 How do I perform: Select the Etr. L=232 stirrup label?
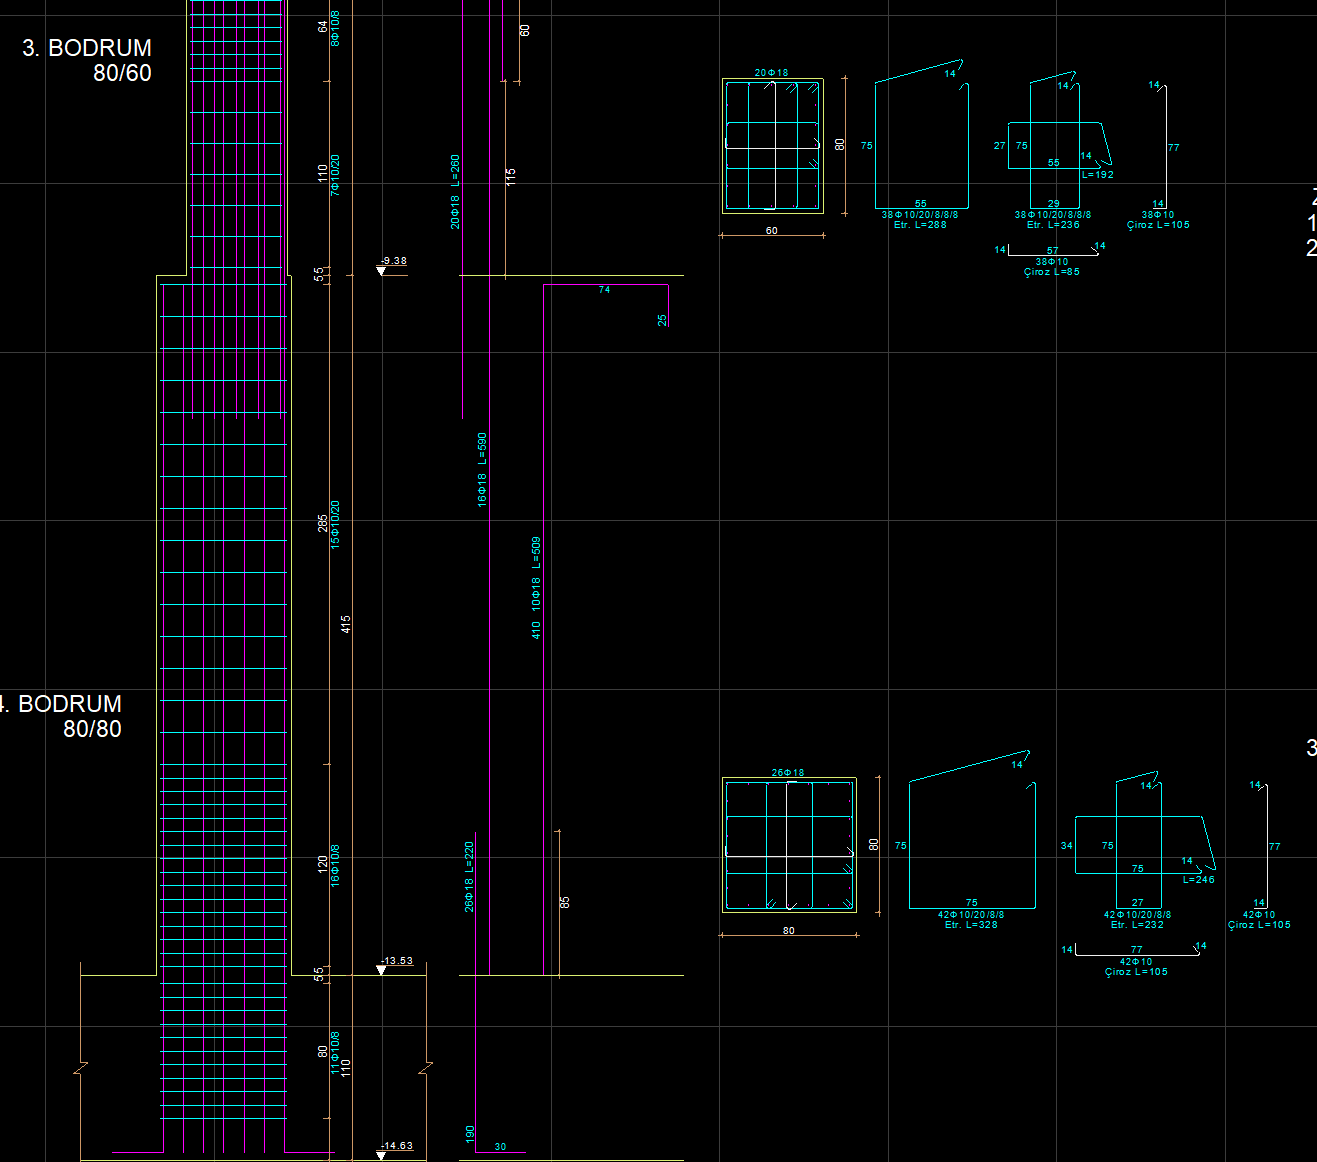(x=1137, y=925)
